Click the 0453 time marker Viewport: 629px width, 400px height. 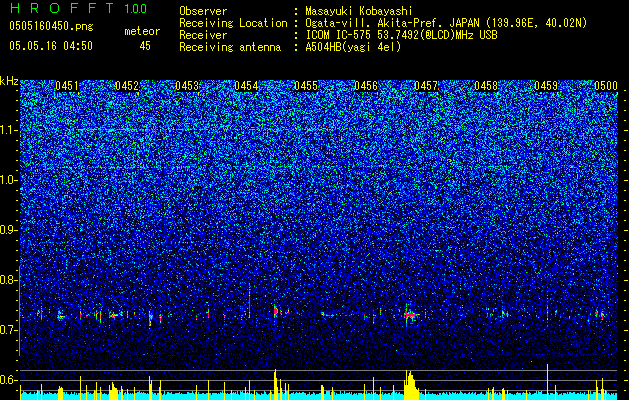[187, 86]
